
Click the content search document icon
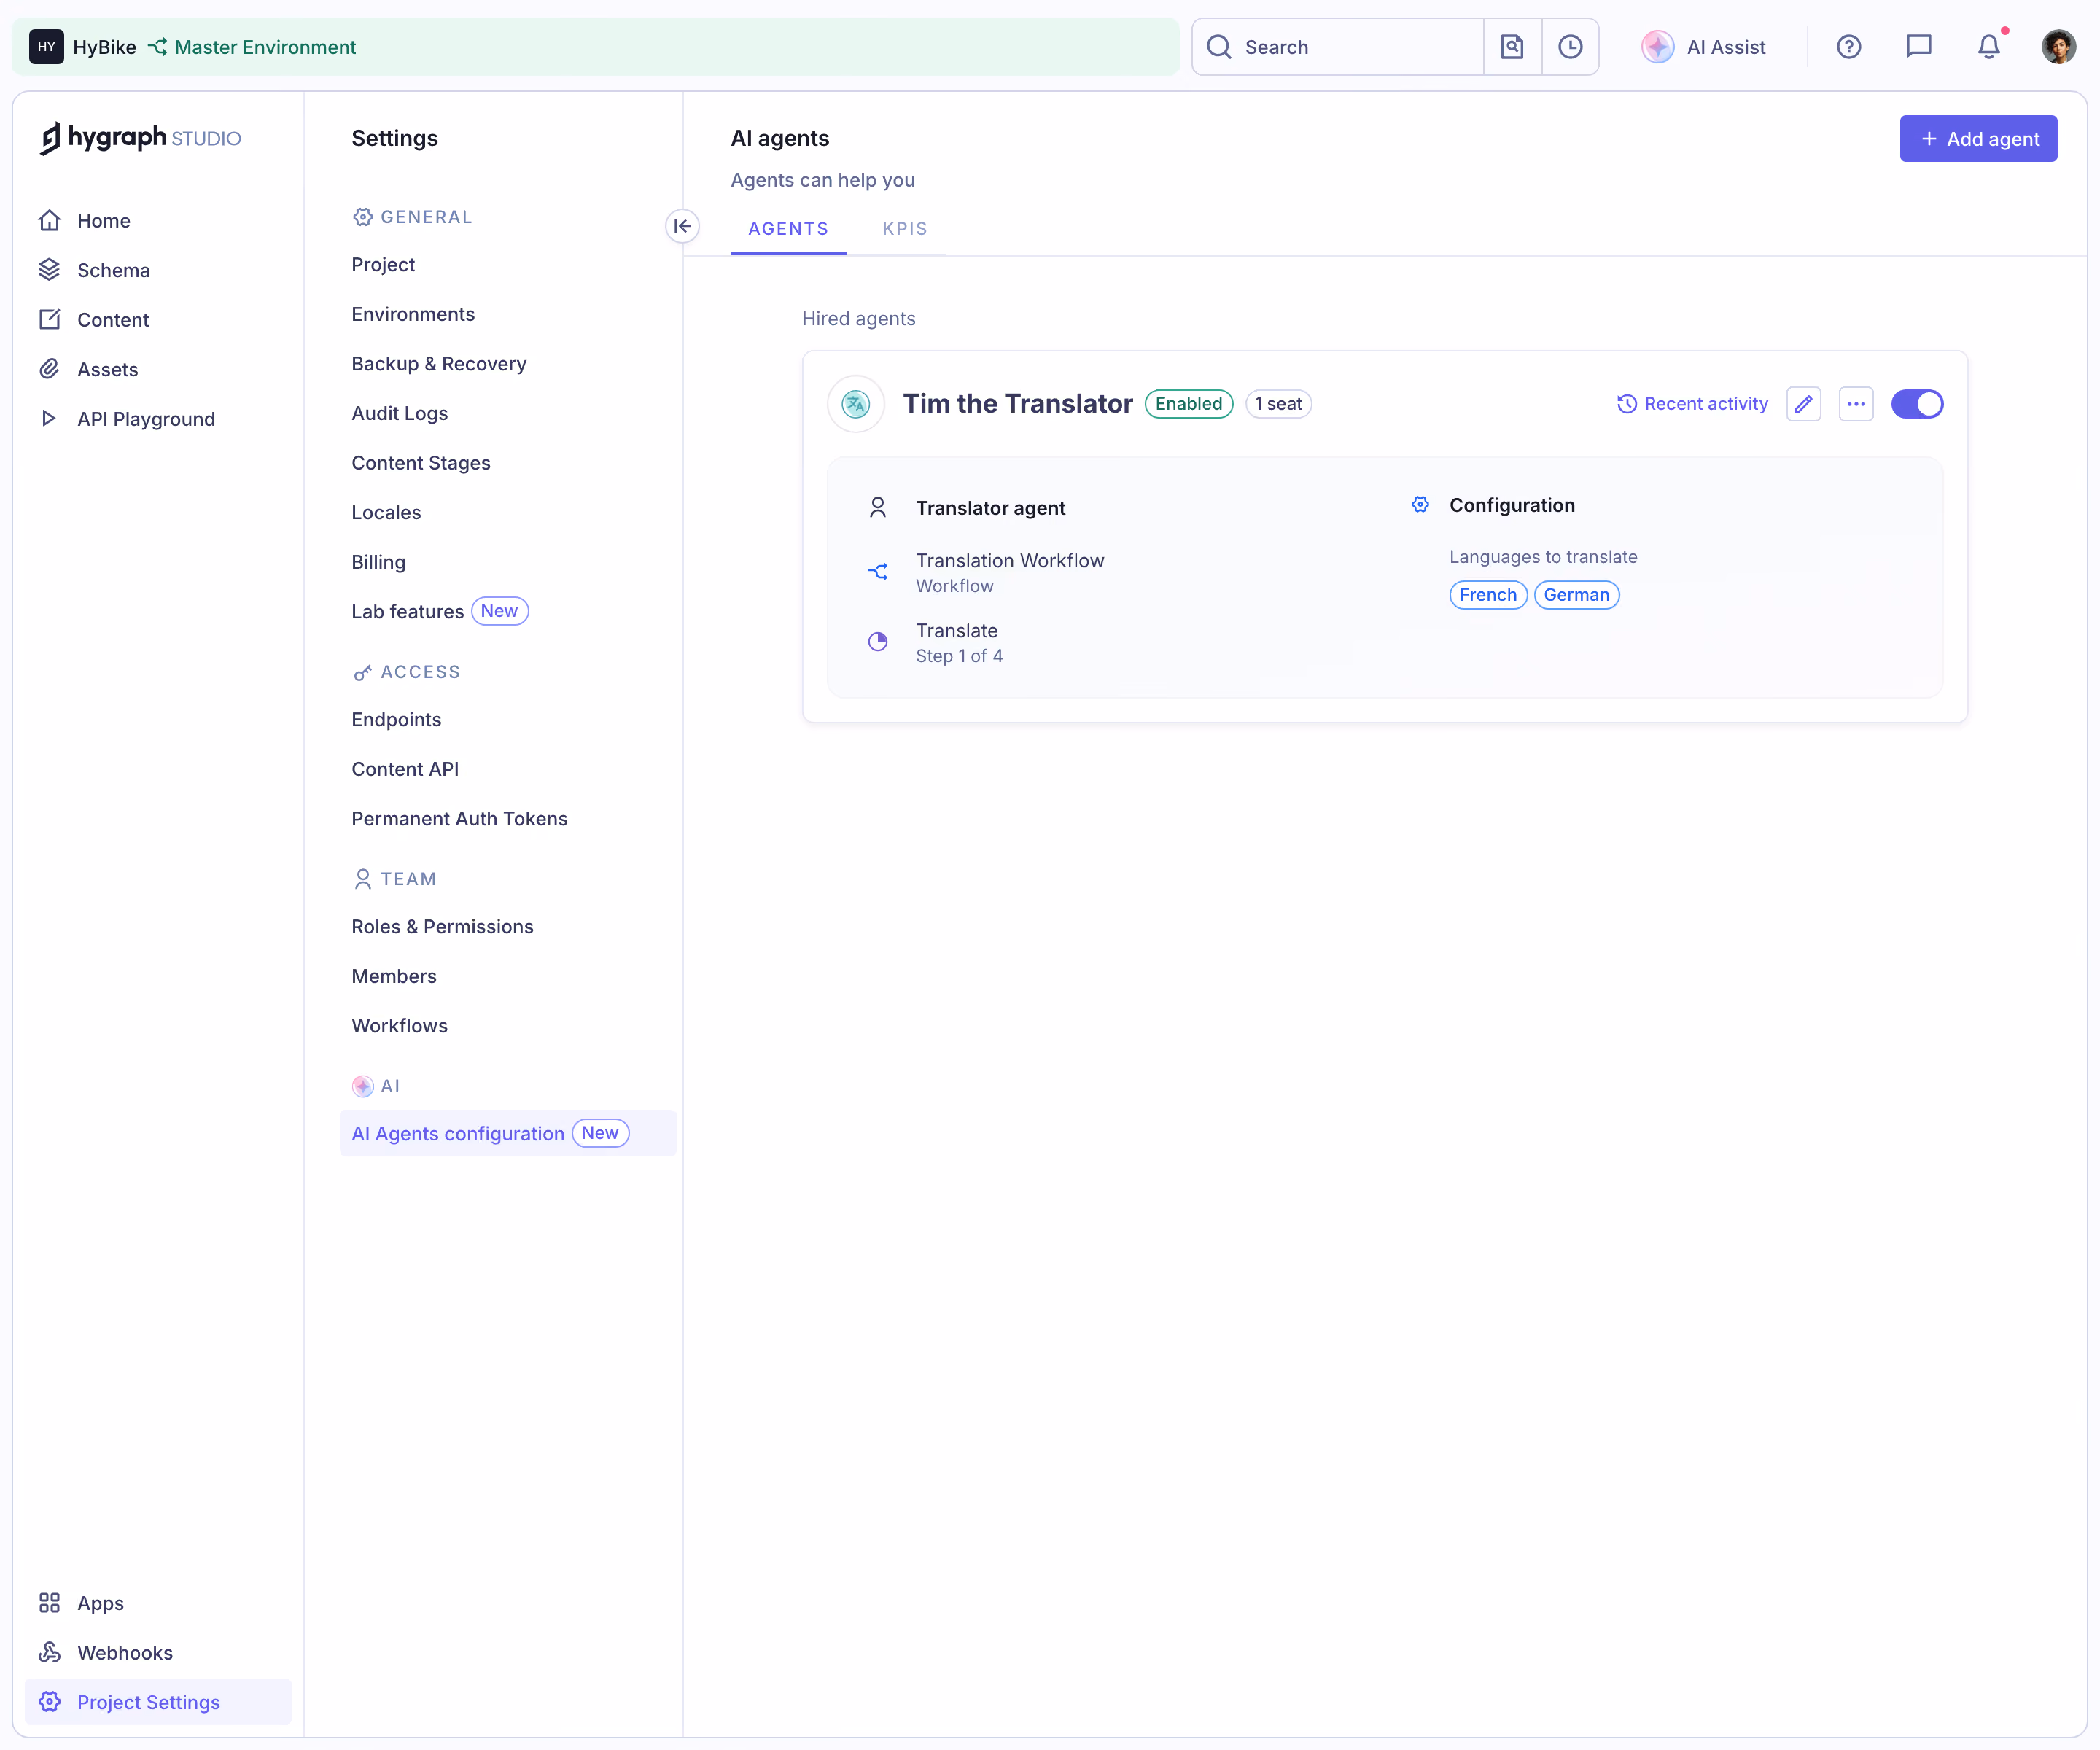click(1512, 47)
